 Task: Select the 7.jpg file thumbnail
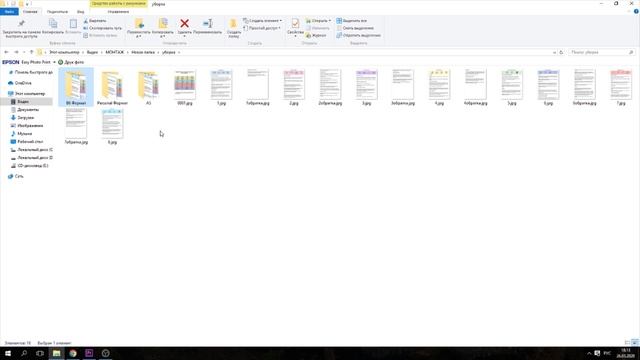click(x=621, y=87)
